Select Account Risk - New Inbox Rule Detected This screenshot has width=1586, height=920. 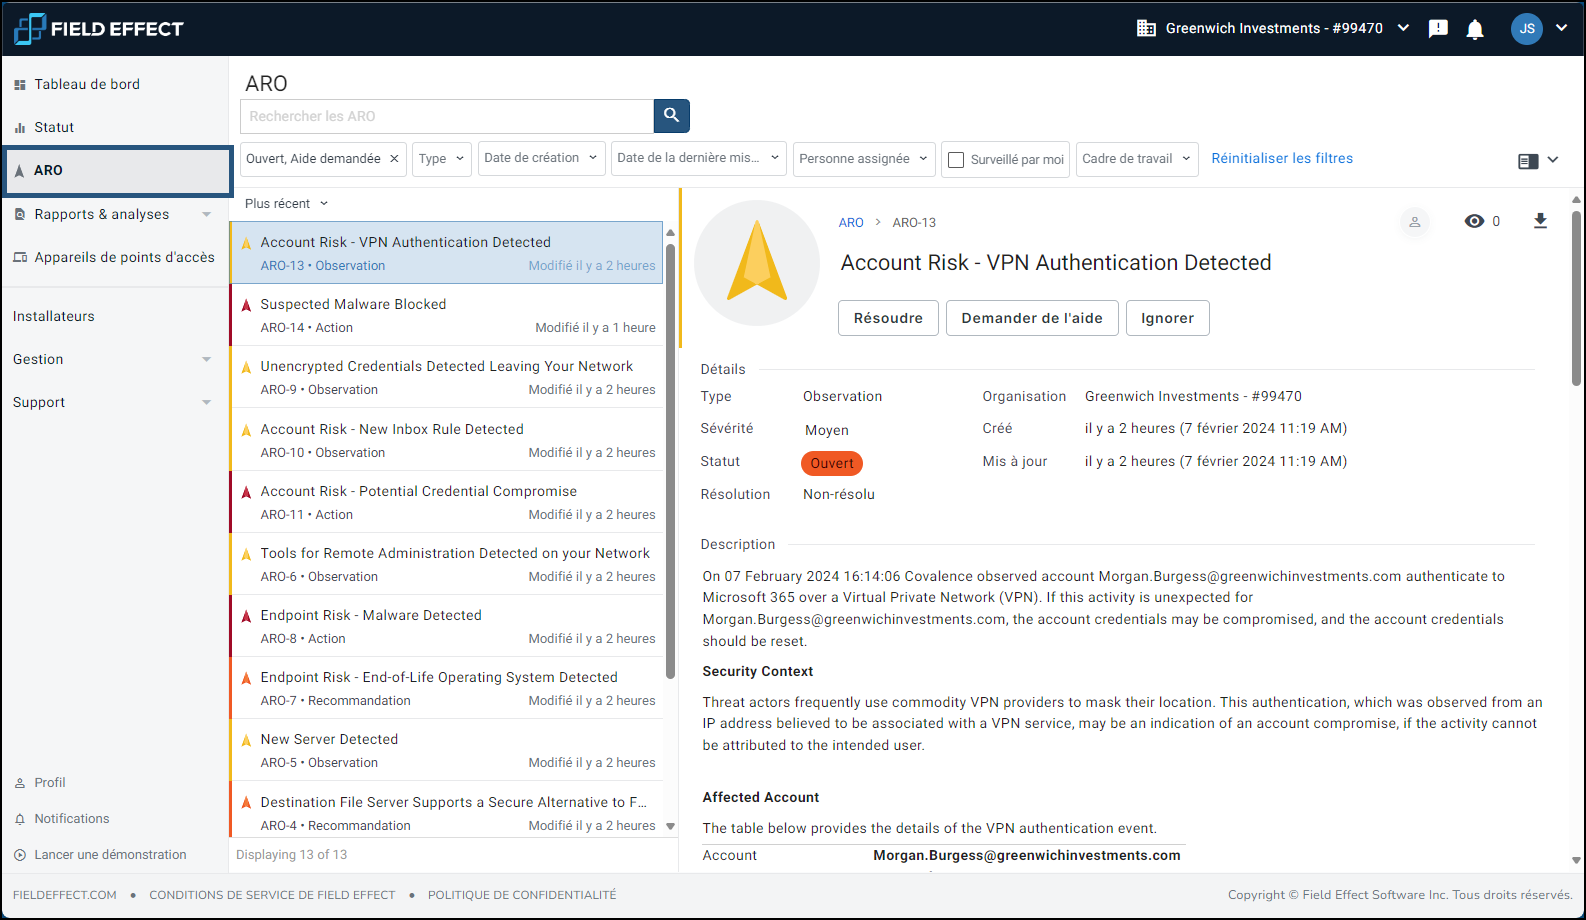(x=447, y=440)
